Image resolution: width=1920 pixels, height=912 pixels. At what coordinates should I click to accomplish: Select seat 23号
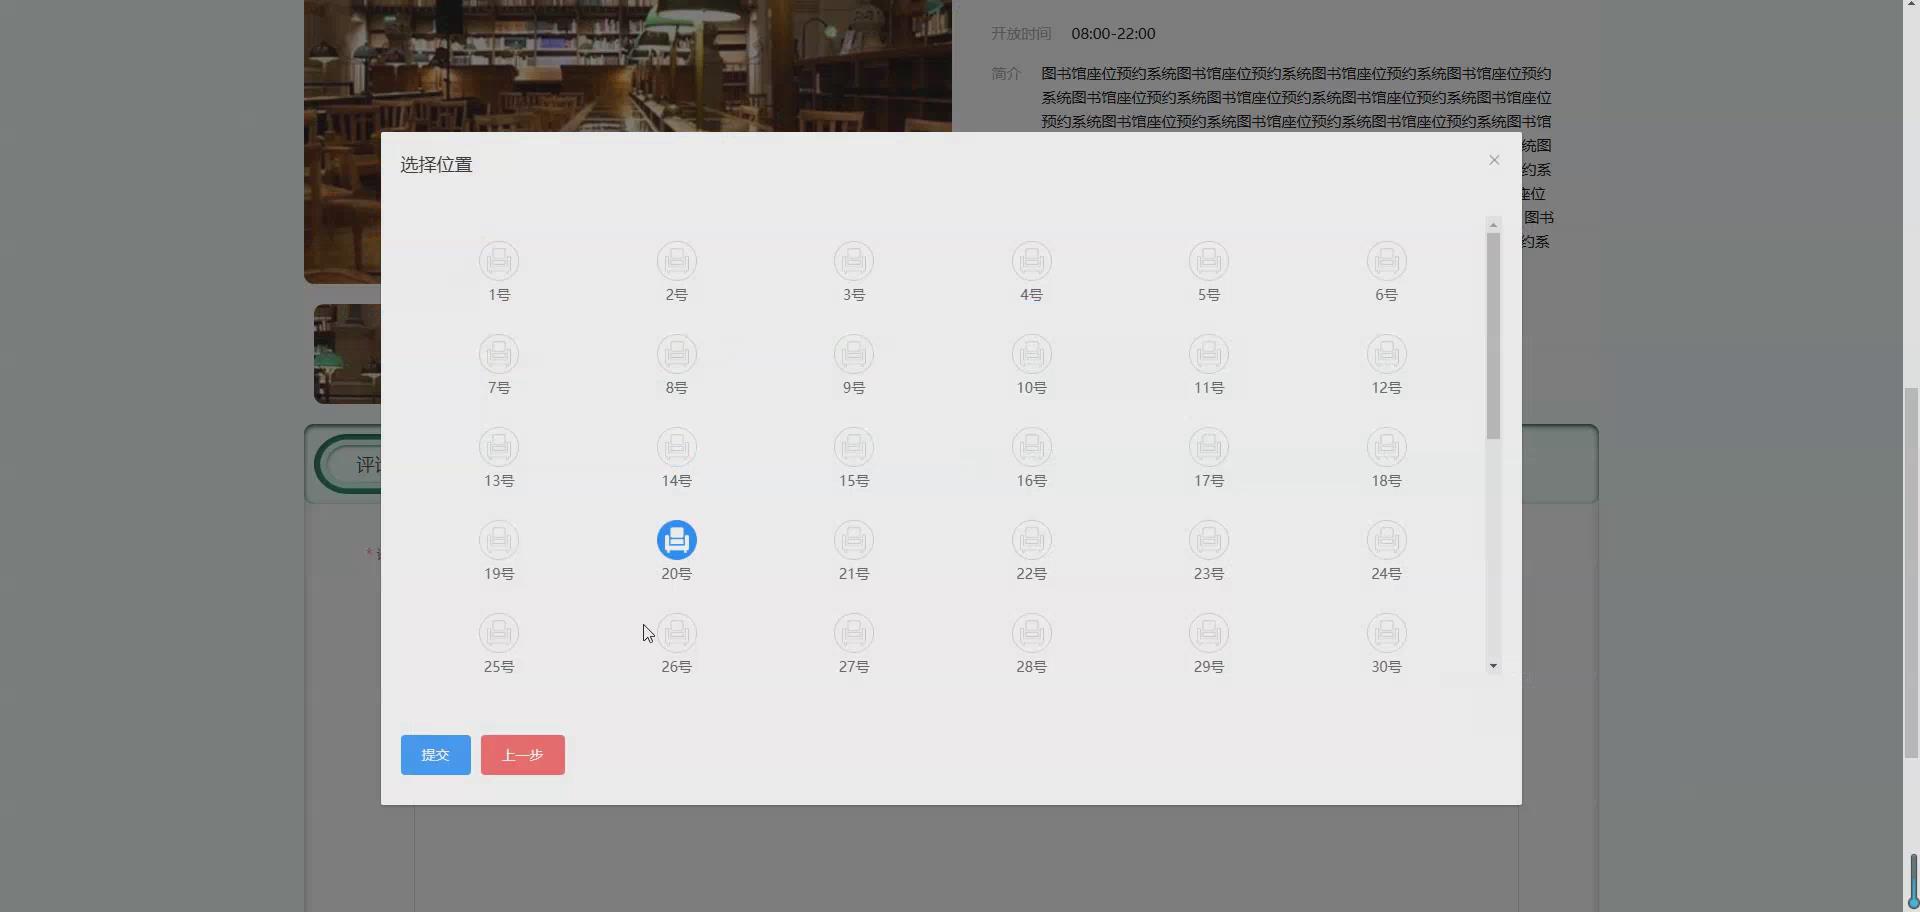pos(1208,539)
